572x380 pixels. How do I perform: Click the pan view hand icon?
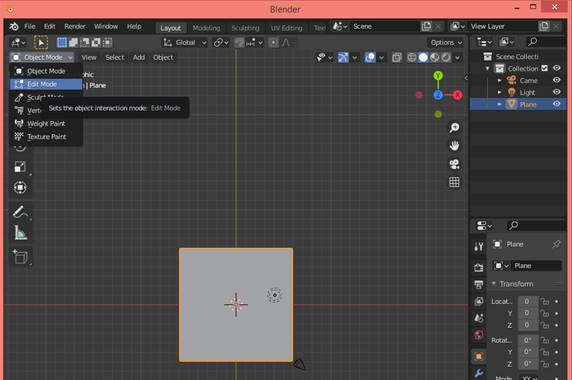pyautogui.click(x=454, y=146)
